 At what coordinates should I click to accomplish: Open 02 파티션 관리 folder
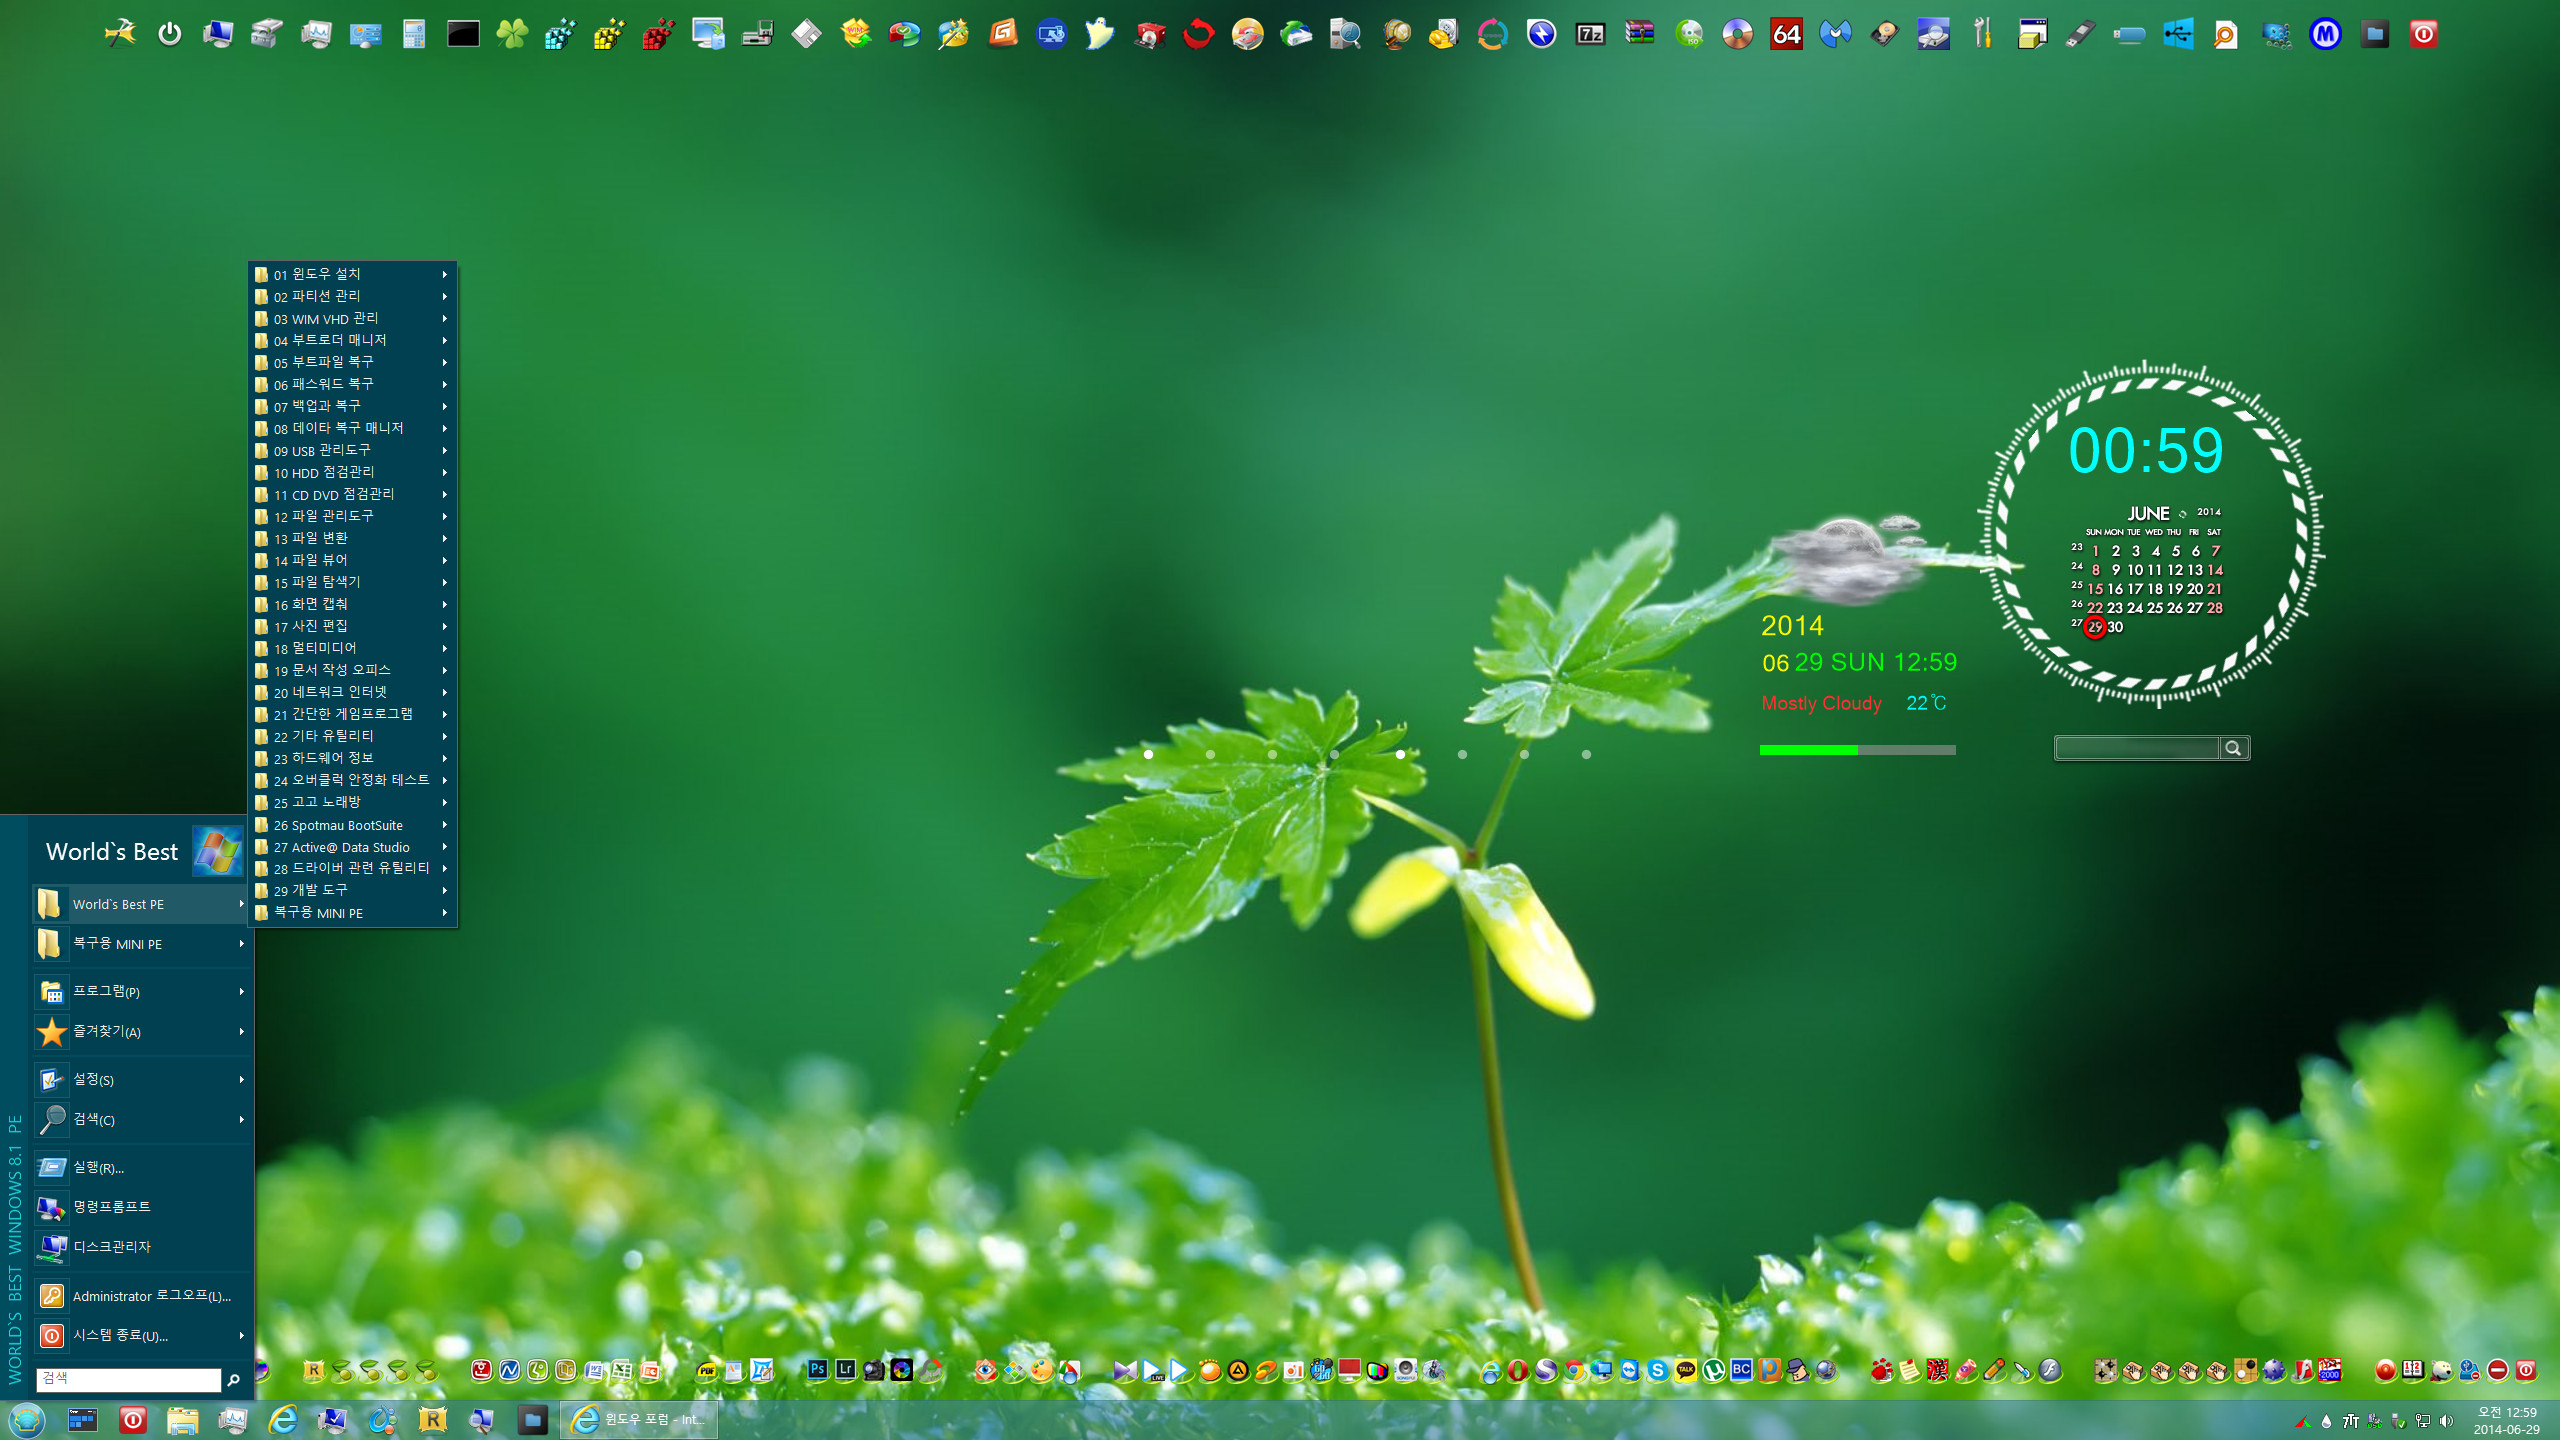coord(352,296)
